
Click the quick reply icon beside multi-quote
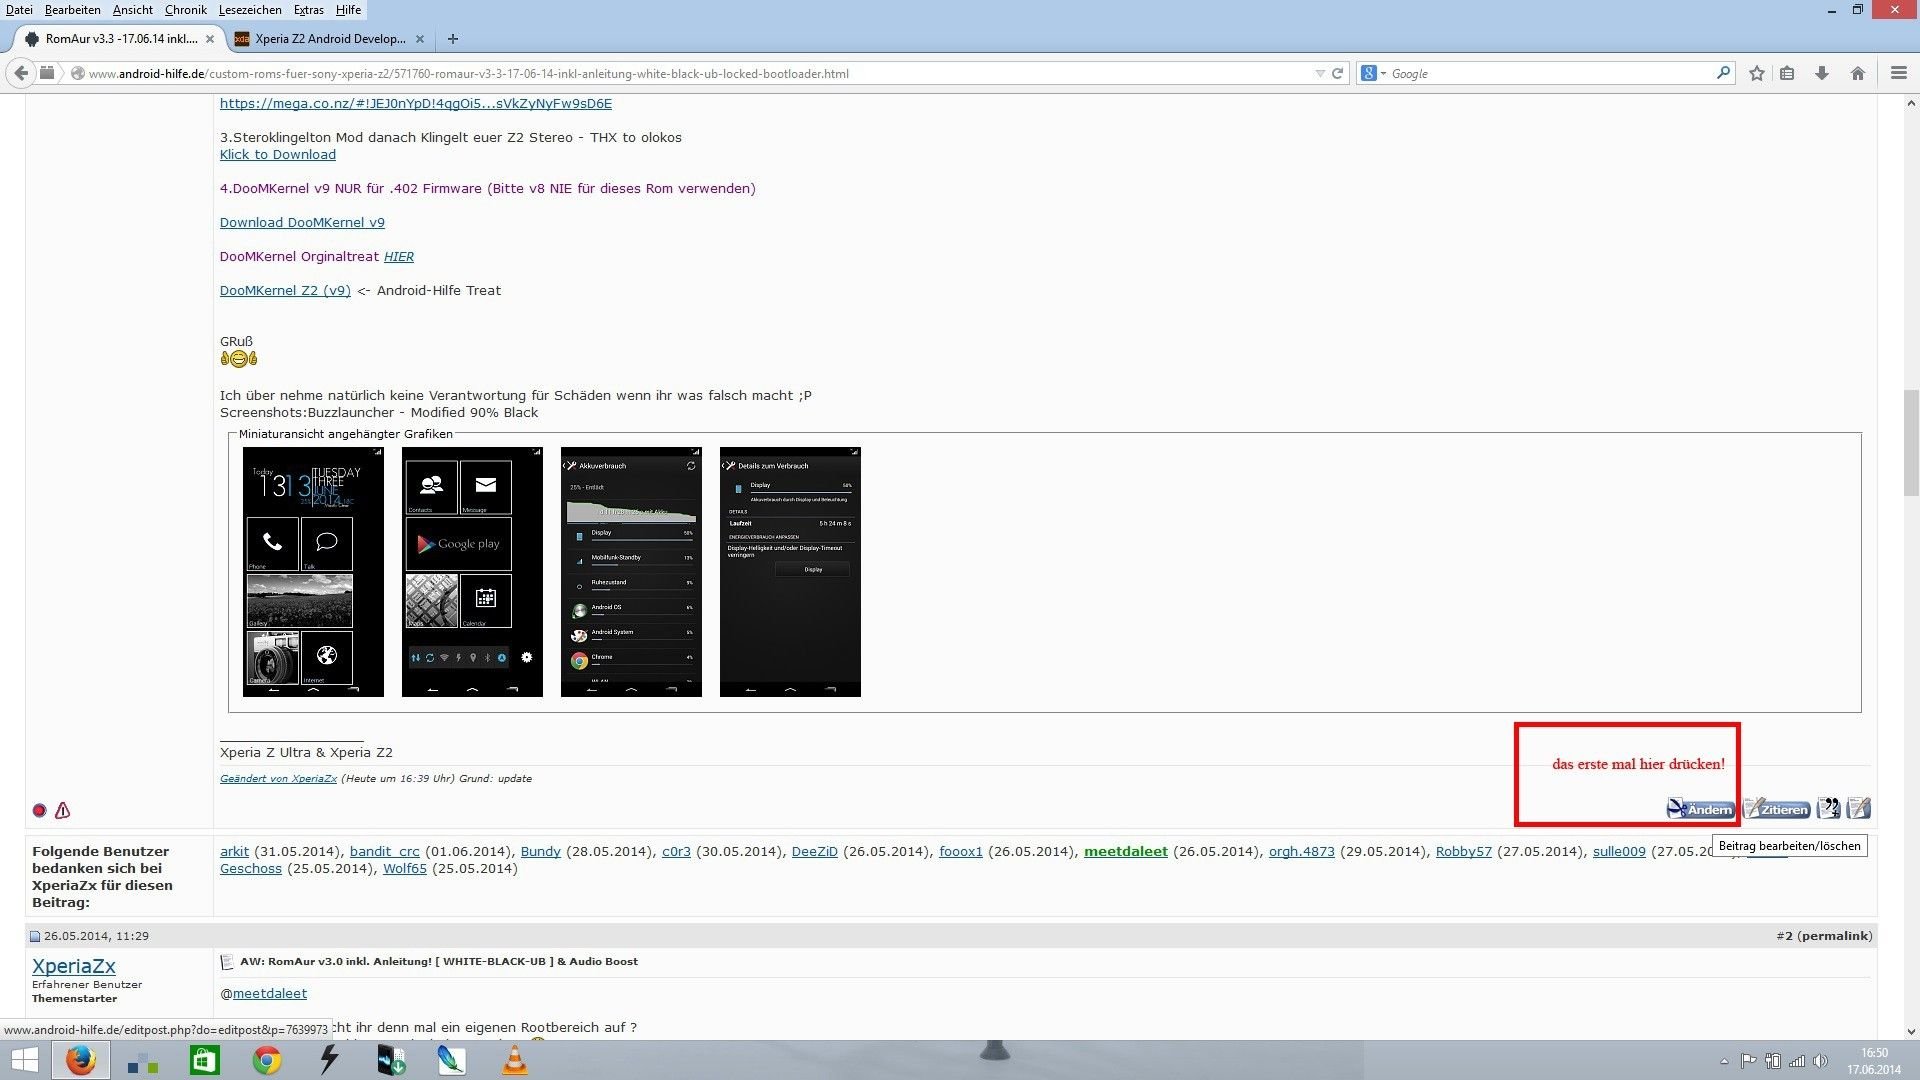pos(1859,808)
